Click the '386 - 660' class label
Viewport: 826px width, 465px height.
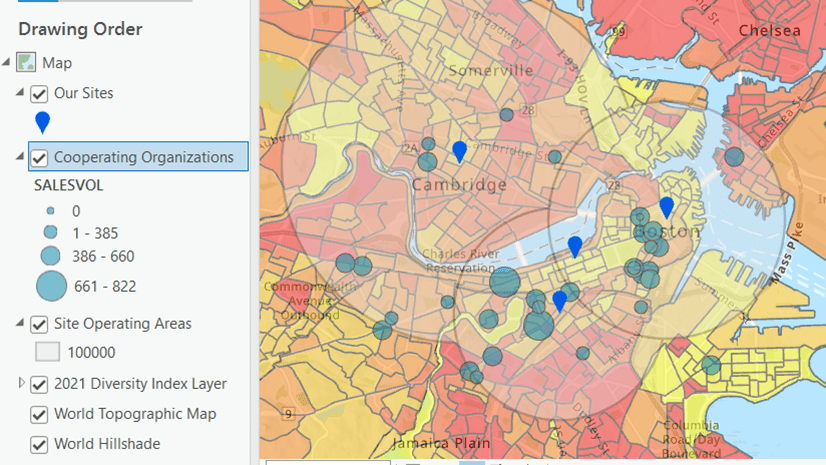103,256
